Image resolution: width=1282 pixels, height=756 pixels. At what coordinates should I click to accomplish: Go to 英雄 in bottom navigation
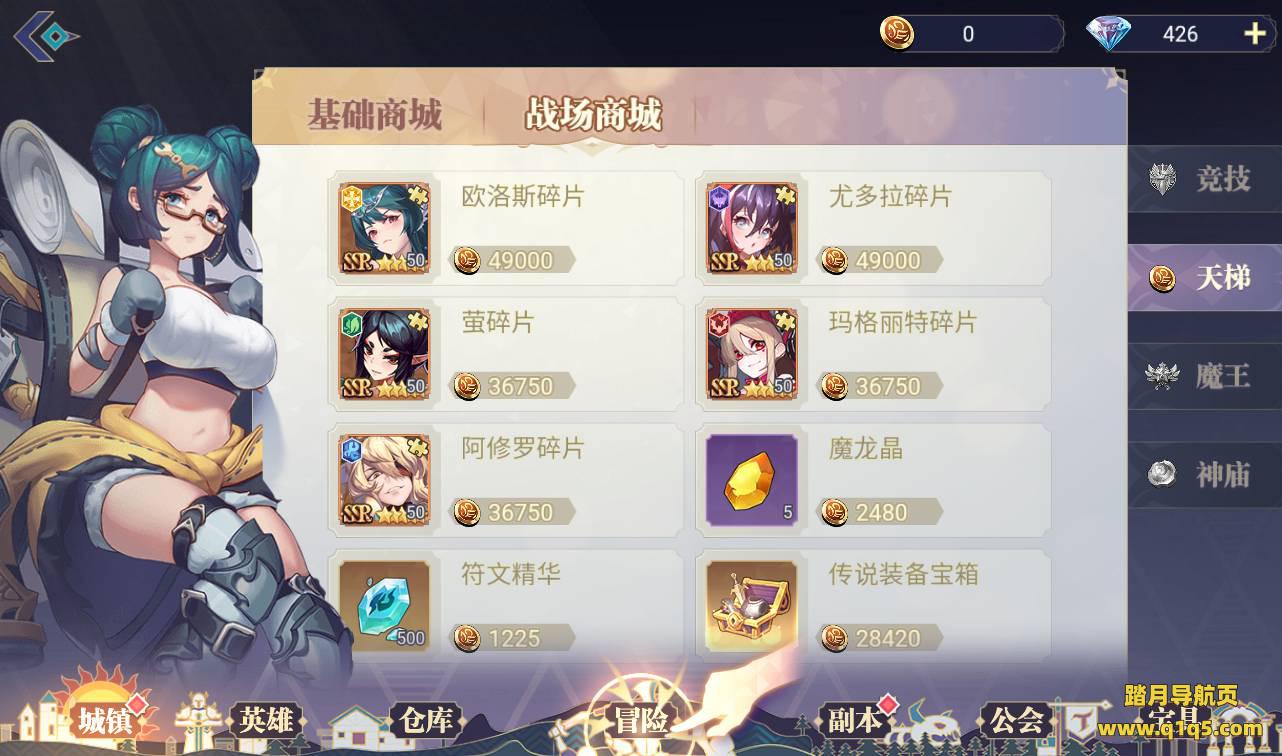tap(266, 720)
